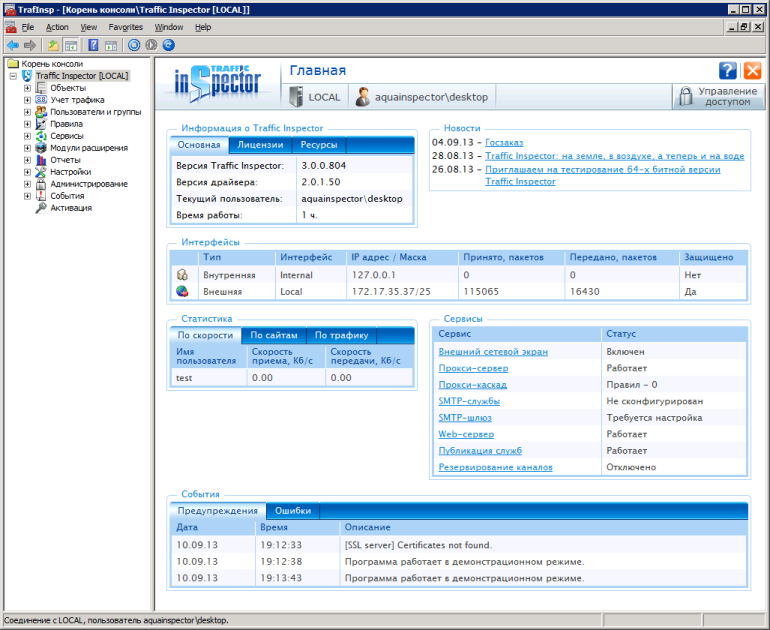Switch to the По трафику tab

[341, 335]
